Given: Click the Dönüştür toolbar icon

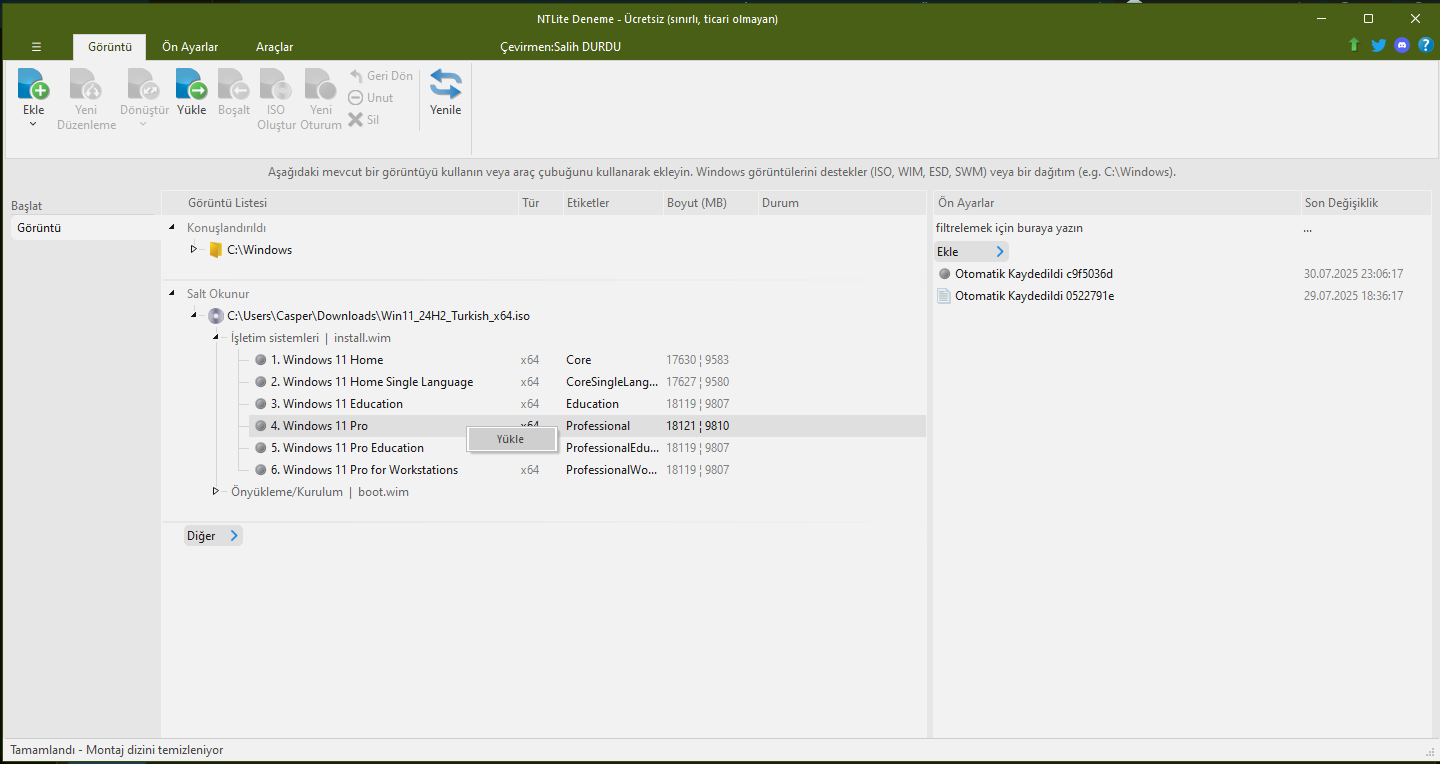Looking at the screenshot, I should coord(144,84).
